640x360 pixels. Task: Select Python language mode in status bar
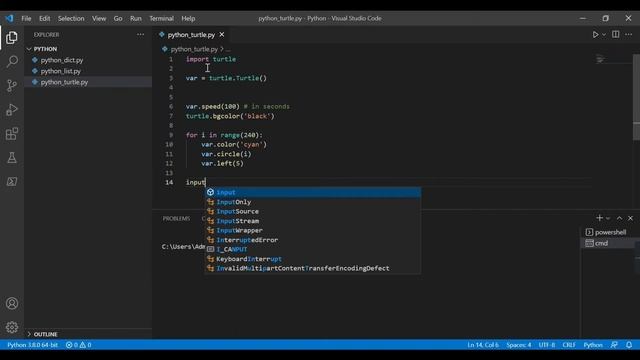click(593, 345)
